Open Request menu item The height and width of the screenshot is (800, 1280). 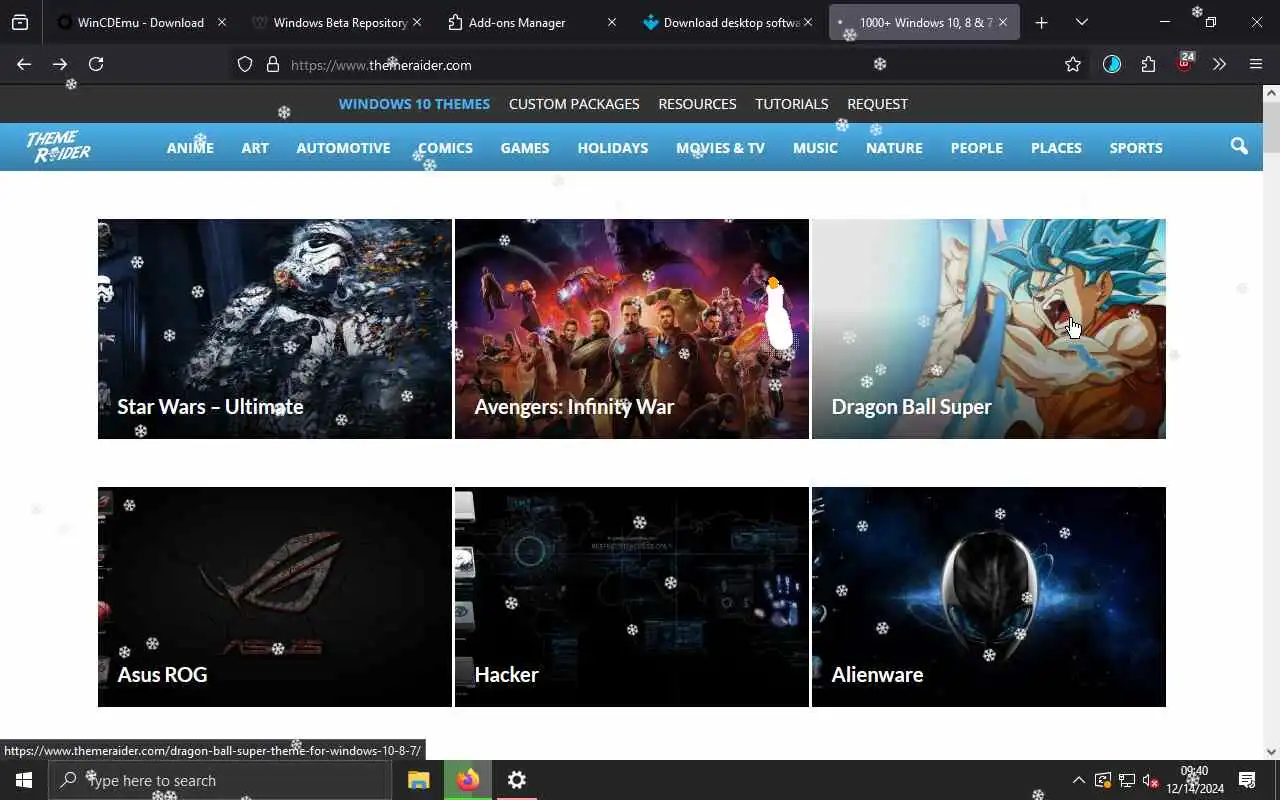[x=877, y=104]
